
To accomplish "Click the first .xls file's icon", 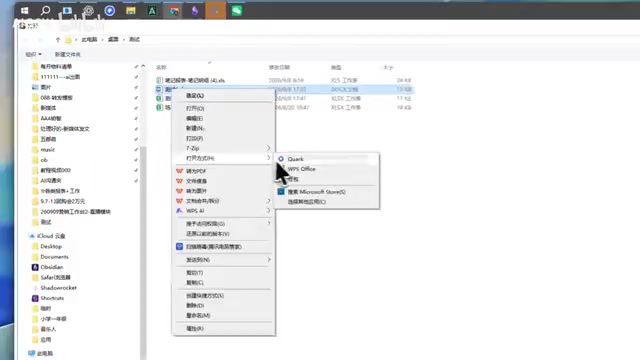I will (x=160, y=80).
